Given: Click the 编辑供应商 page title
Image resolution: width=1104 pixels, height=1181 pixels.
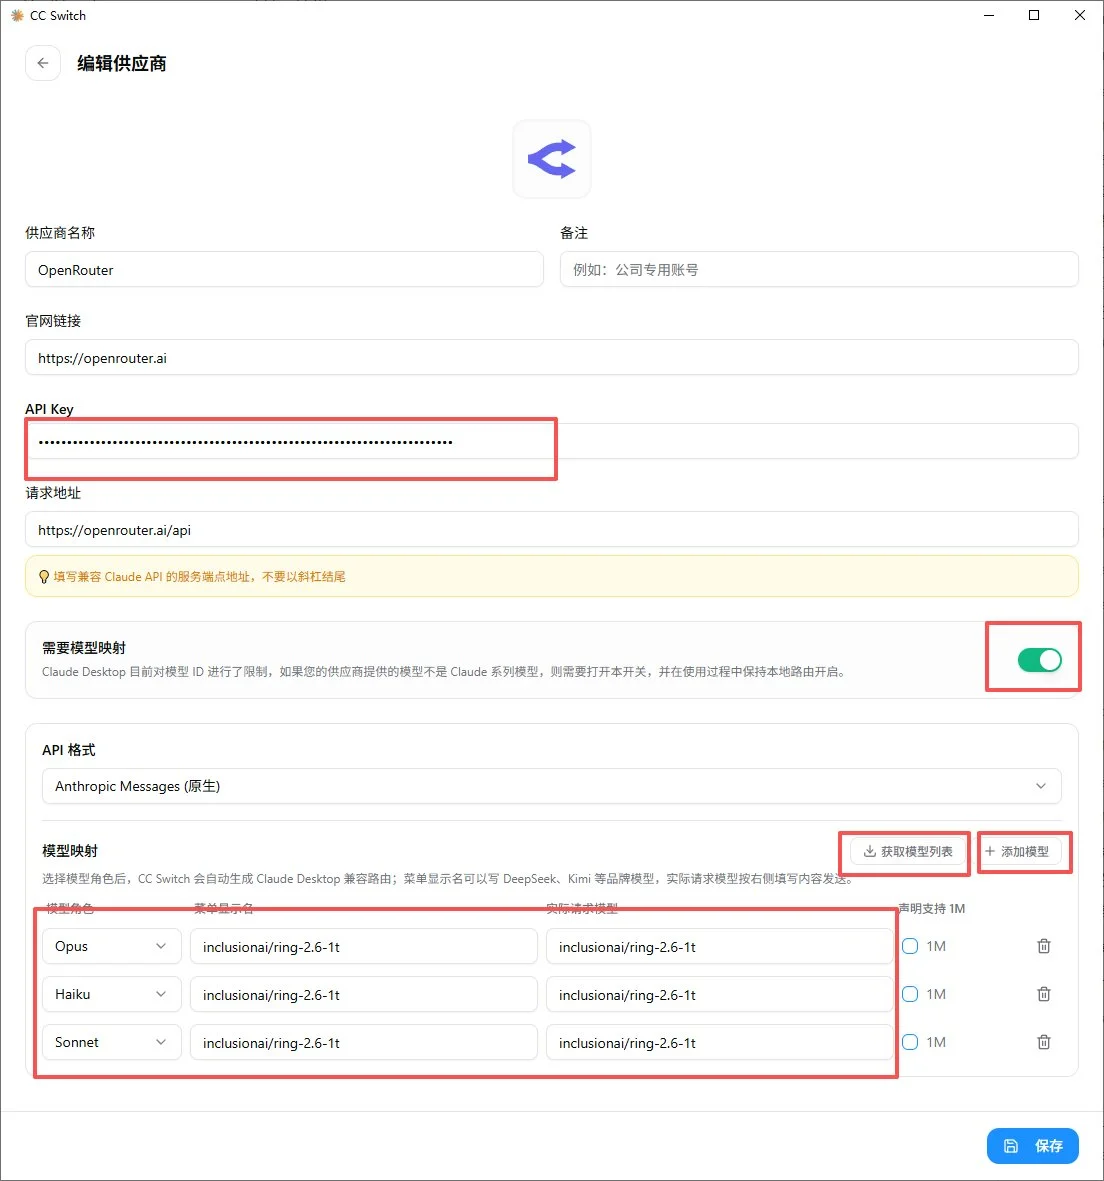Looking at the screenshot, I should click(x=122, y=64).
